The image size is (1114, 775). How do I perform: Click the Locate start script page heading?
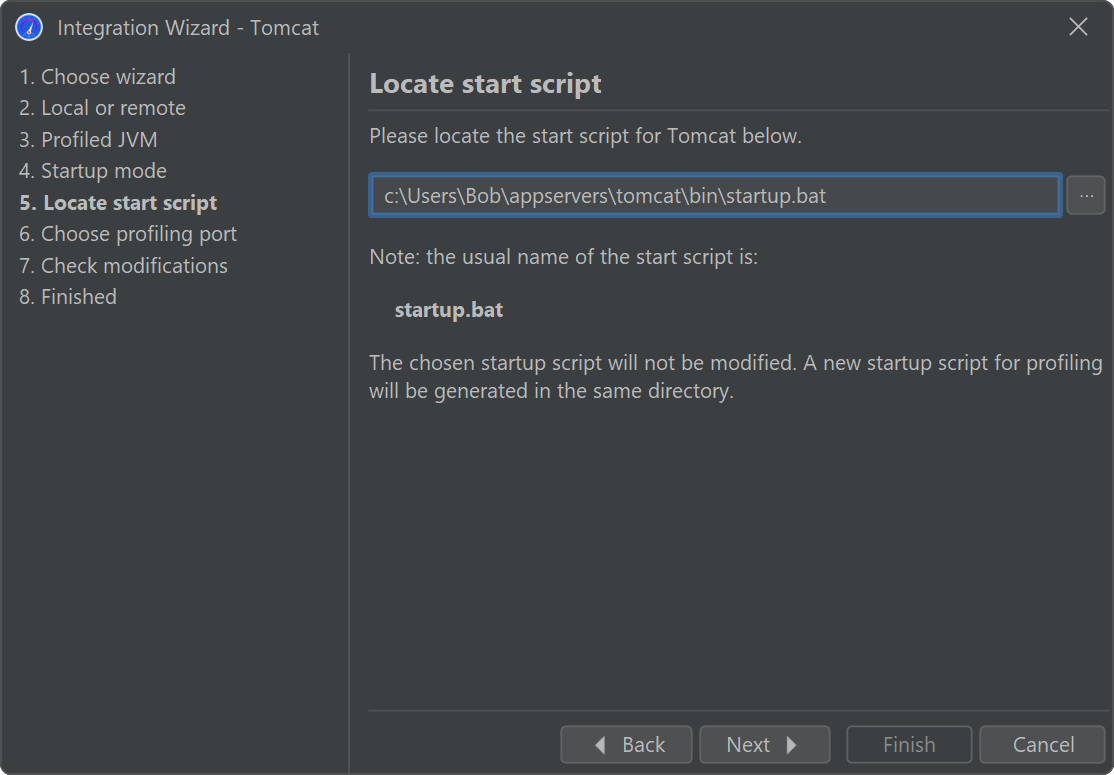click(486, 83)
